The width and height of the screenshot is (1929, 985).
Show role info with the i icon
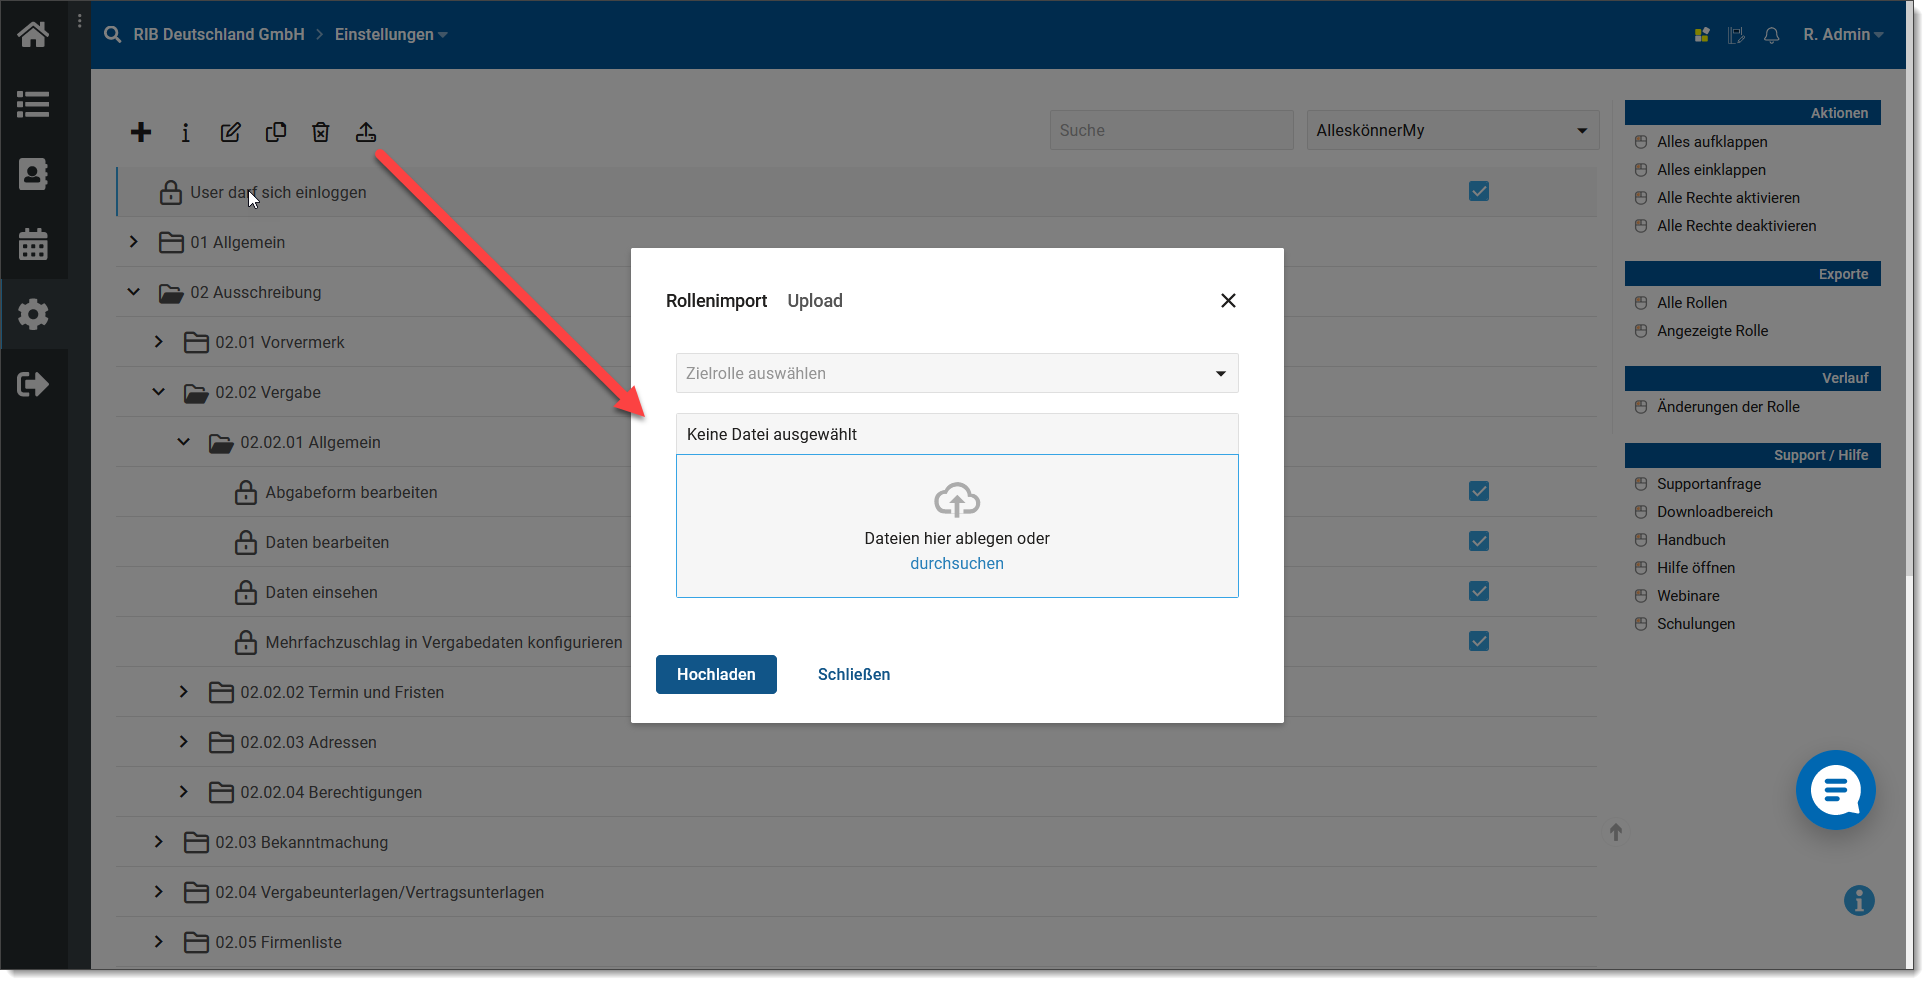pyautogui.click(x=185, y=132)
